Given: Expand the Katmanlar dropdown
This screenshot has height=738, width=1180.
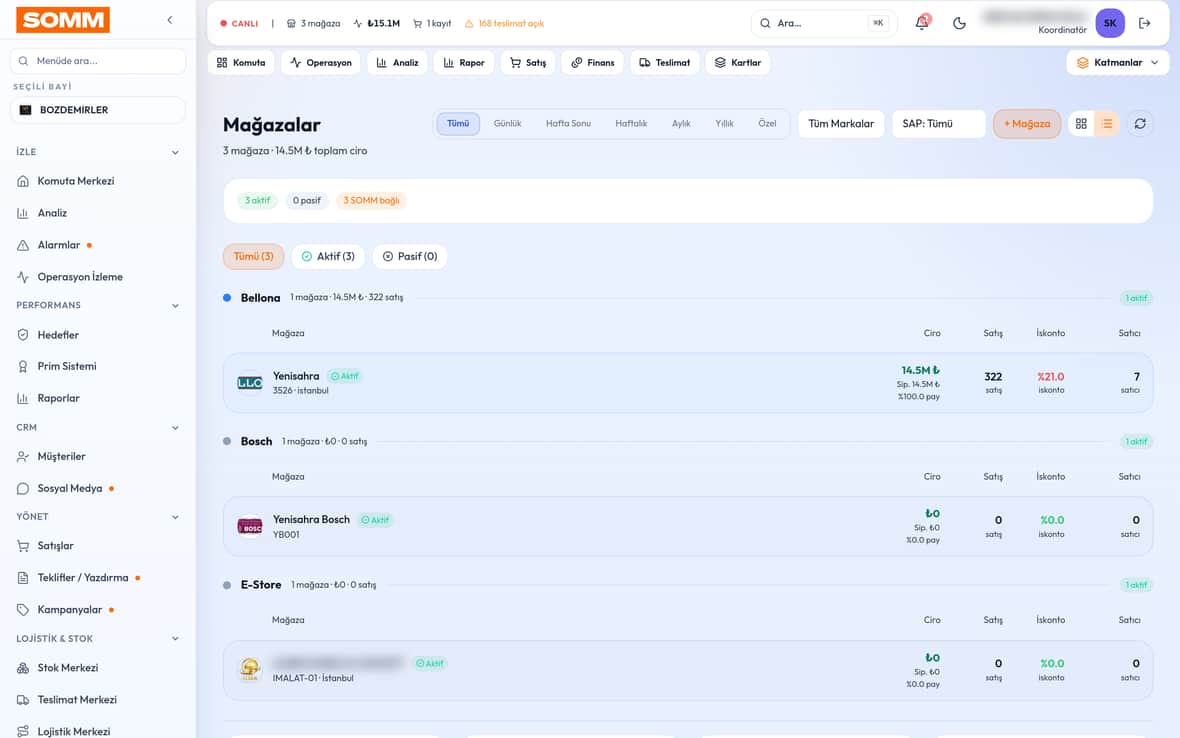Looking at the screenshot, I should tap(1118, 62).
